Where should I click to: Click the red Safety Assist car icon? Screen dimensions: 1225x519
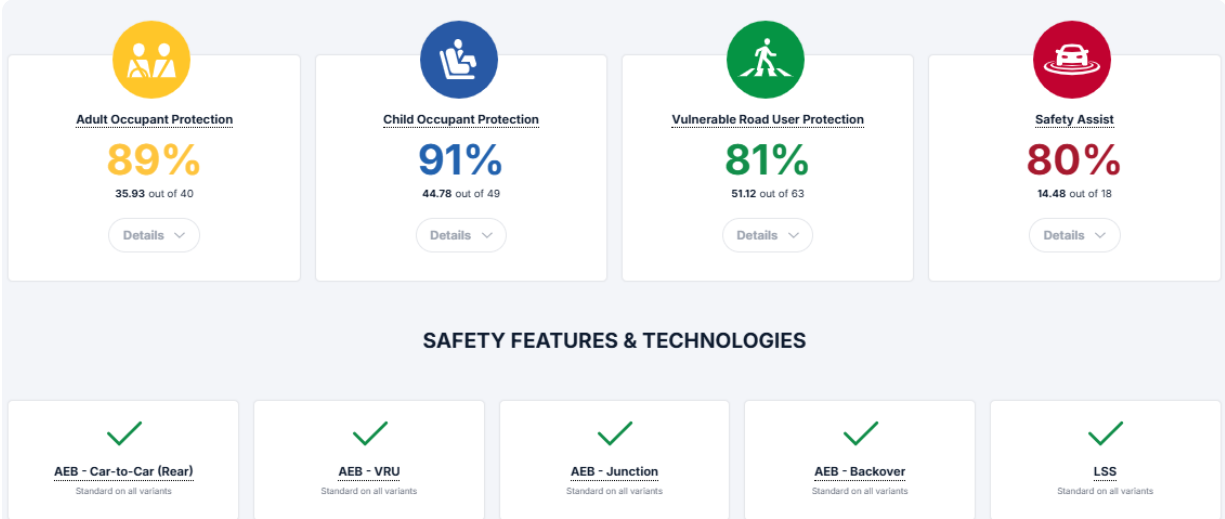(1072, 59)
